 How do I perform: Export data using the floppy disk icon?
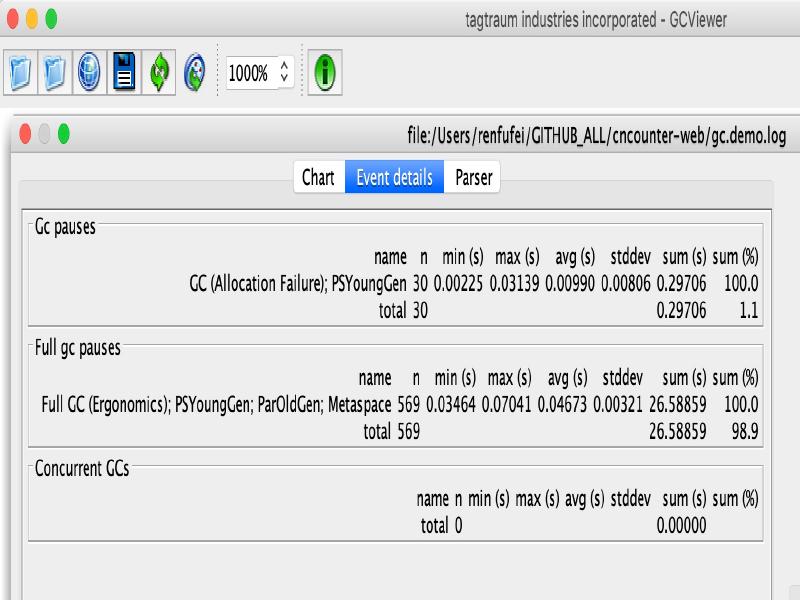(124, 73)
